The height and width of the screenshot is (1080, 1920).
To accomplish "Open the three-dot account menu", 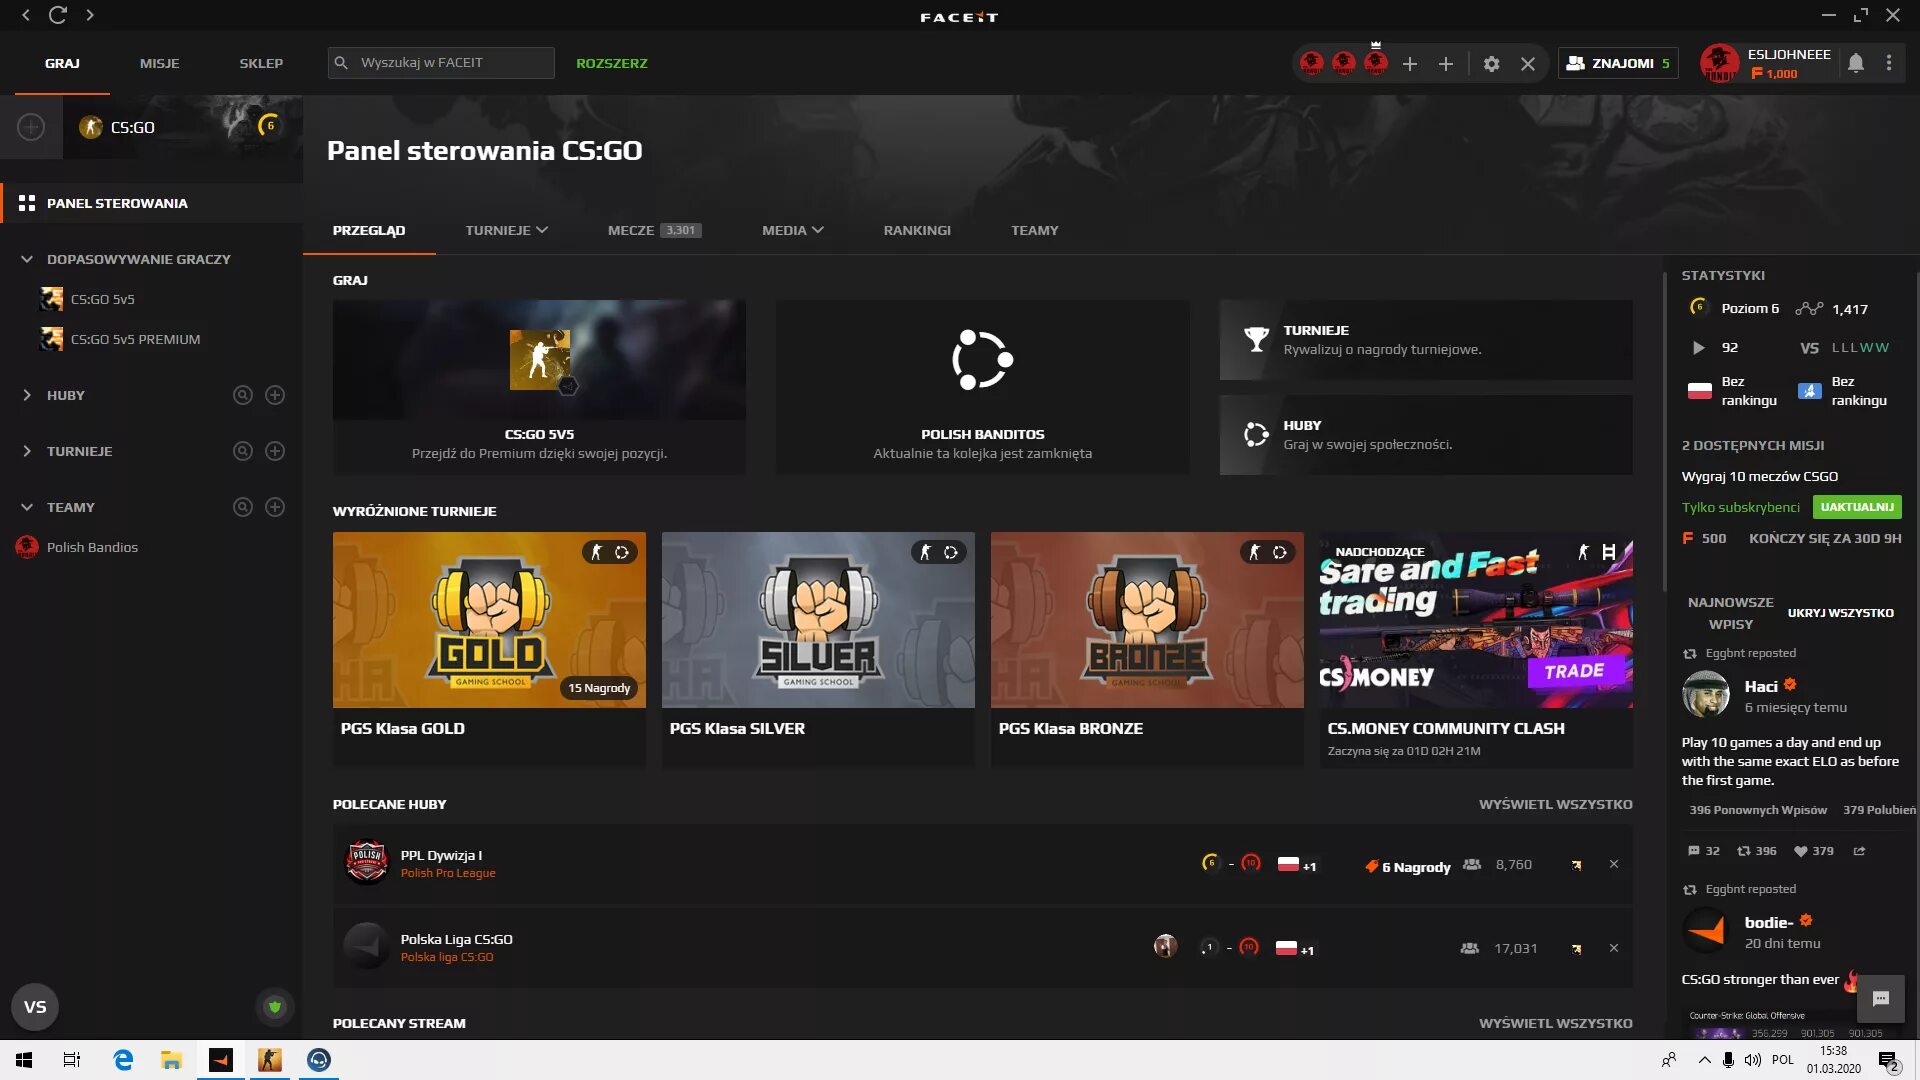I will pyautogui.click(x=1889, y=63).
